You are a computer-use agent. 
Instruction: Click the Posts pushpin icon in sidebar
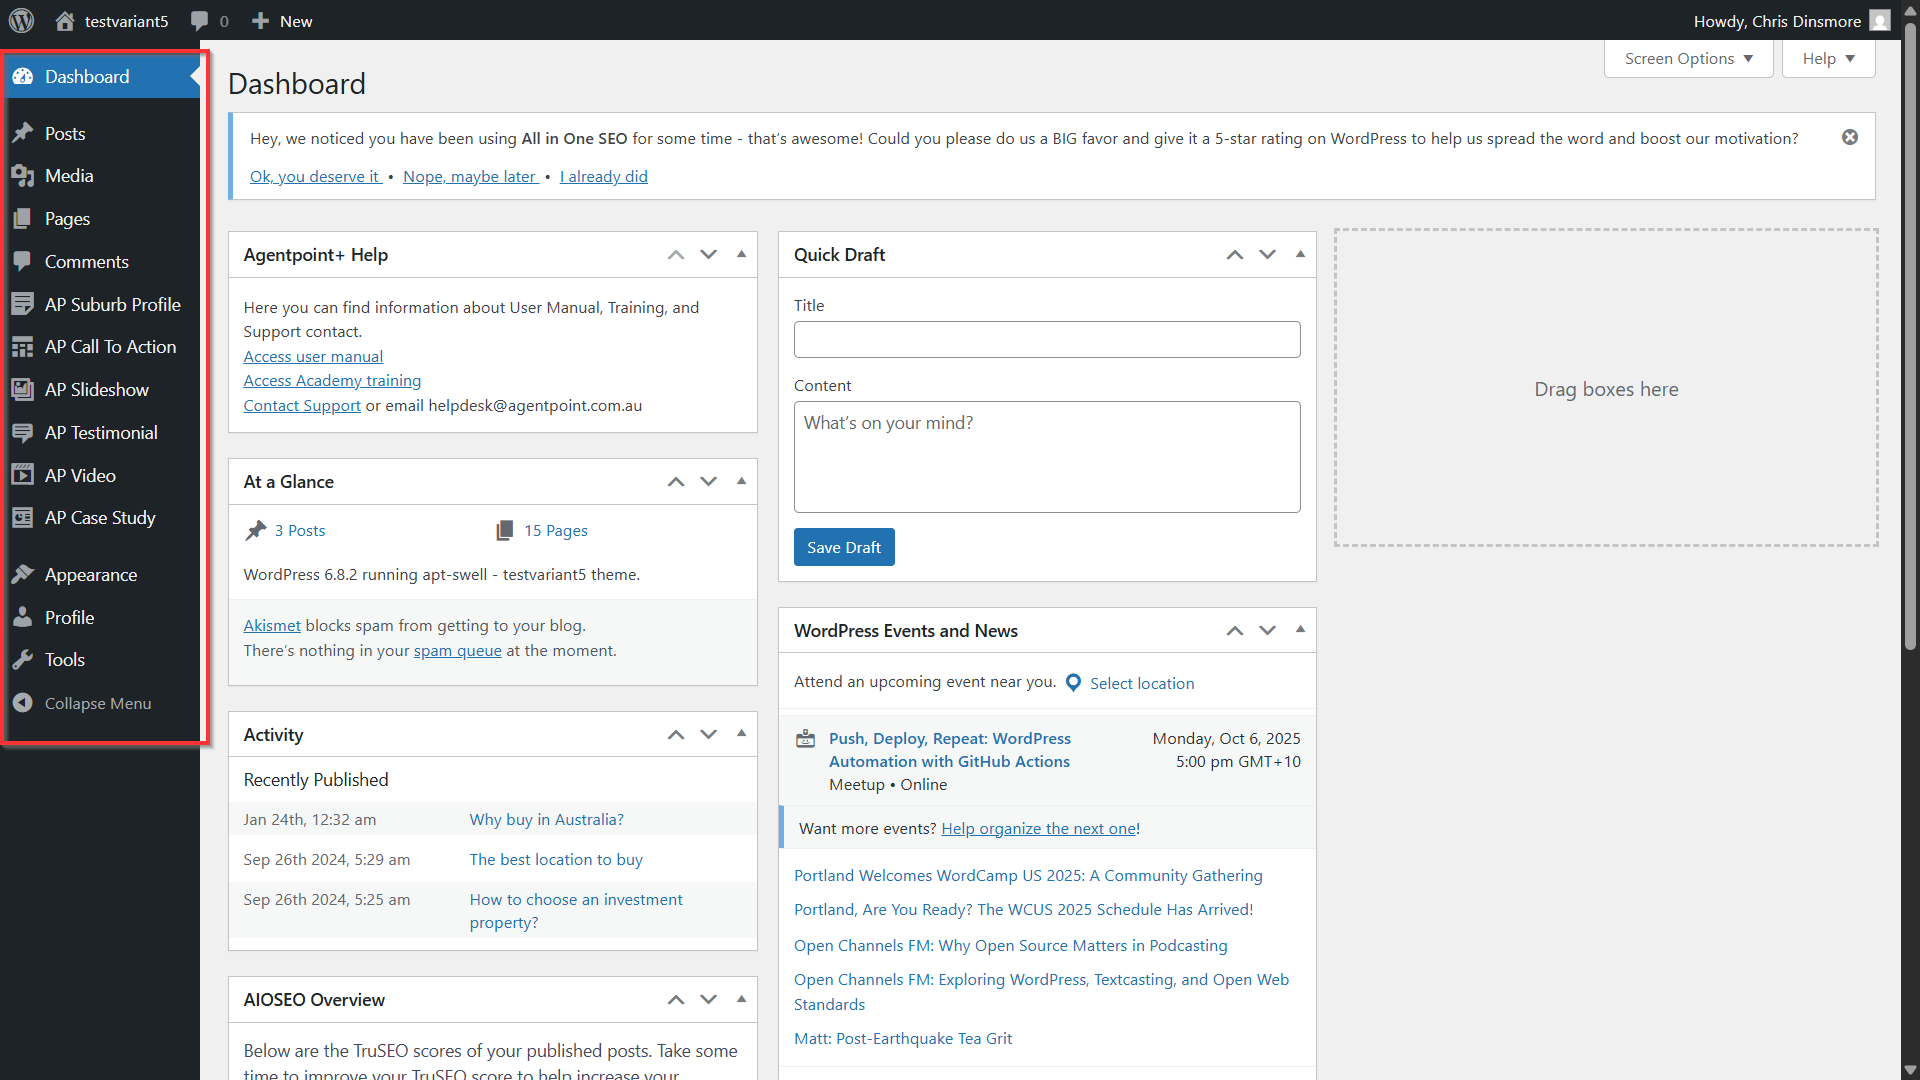click(x=23, y=133)
